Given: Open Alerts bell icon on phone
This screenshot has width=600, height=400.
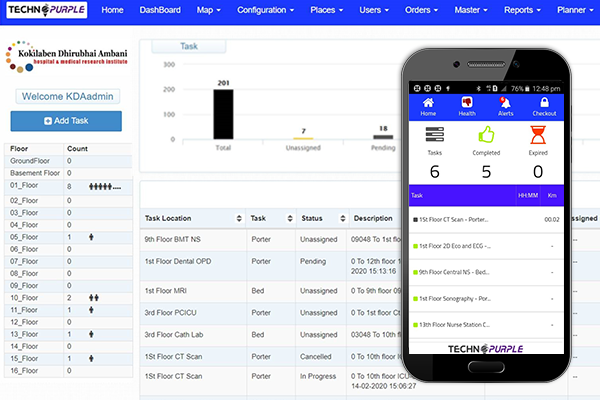Looking at the screenshot, I should pos(505,102).
